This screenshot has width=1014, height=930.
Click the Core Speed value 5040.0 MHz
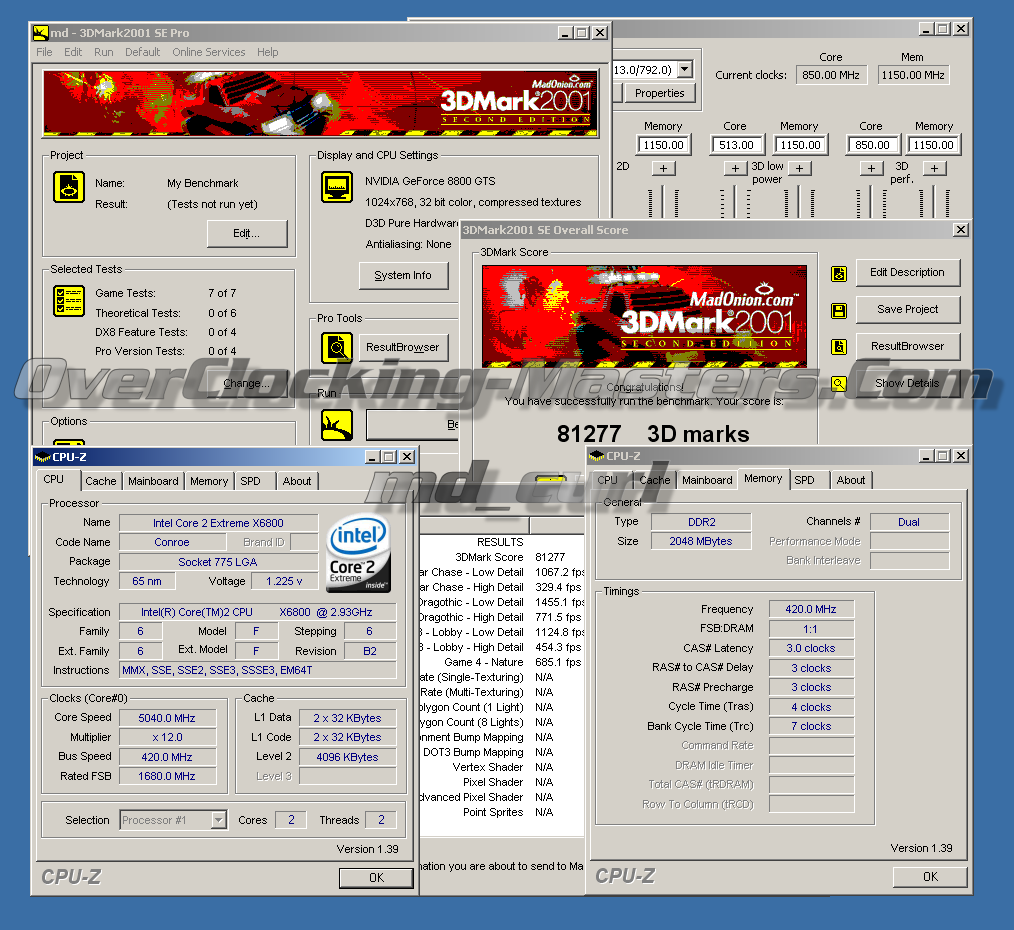click(x=167, y=718)
